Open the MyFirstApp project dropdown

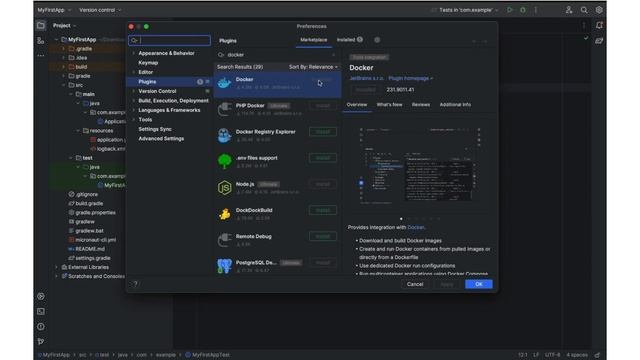(x=54, y=10)
